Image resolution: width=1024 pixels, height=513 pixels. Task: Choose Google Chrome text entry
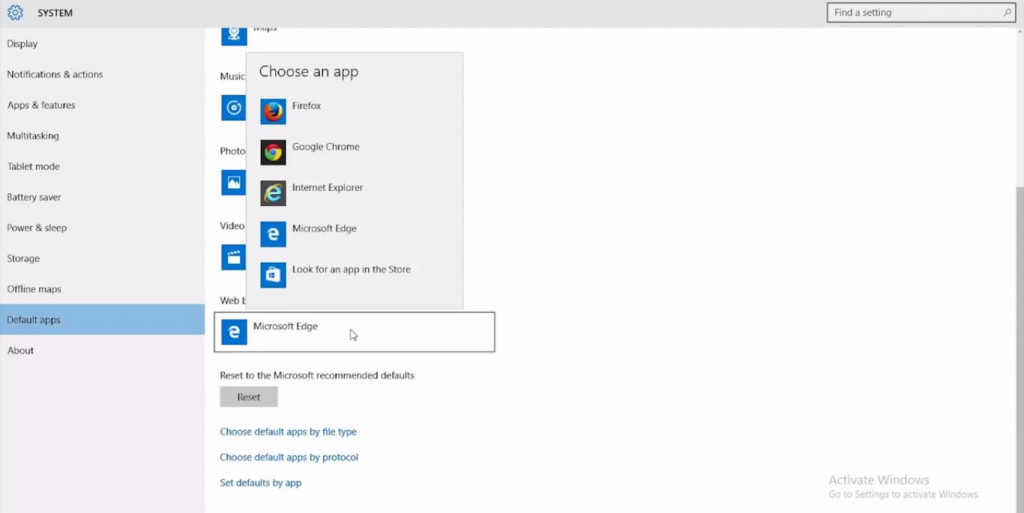(x=326, y=147)
